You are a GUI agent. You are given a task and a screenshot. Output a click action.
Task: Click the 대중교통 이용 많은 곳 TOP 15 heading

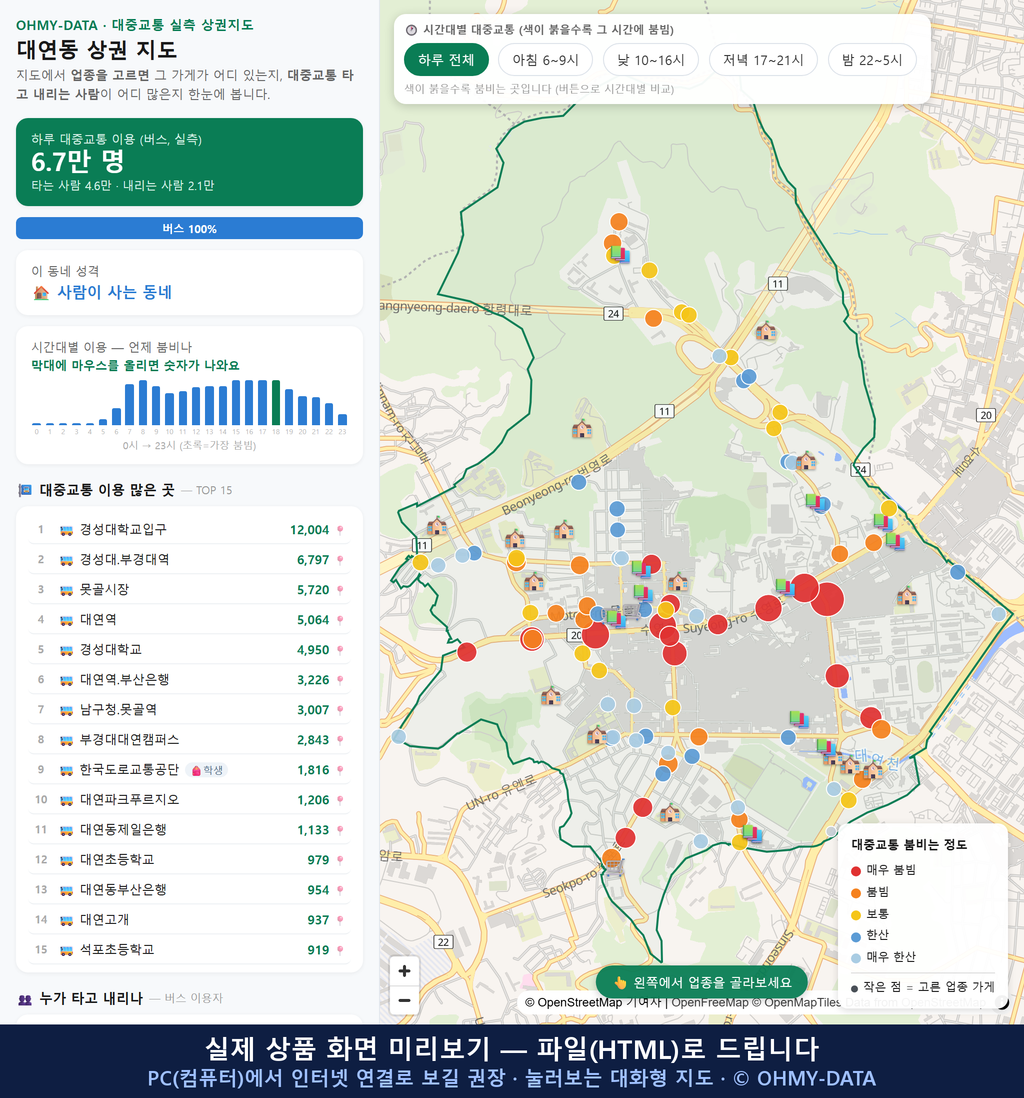125,490
